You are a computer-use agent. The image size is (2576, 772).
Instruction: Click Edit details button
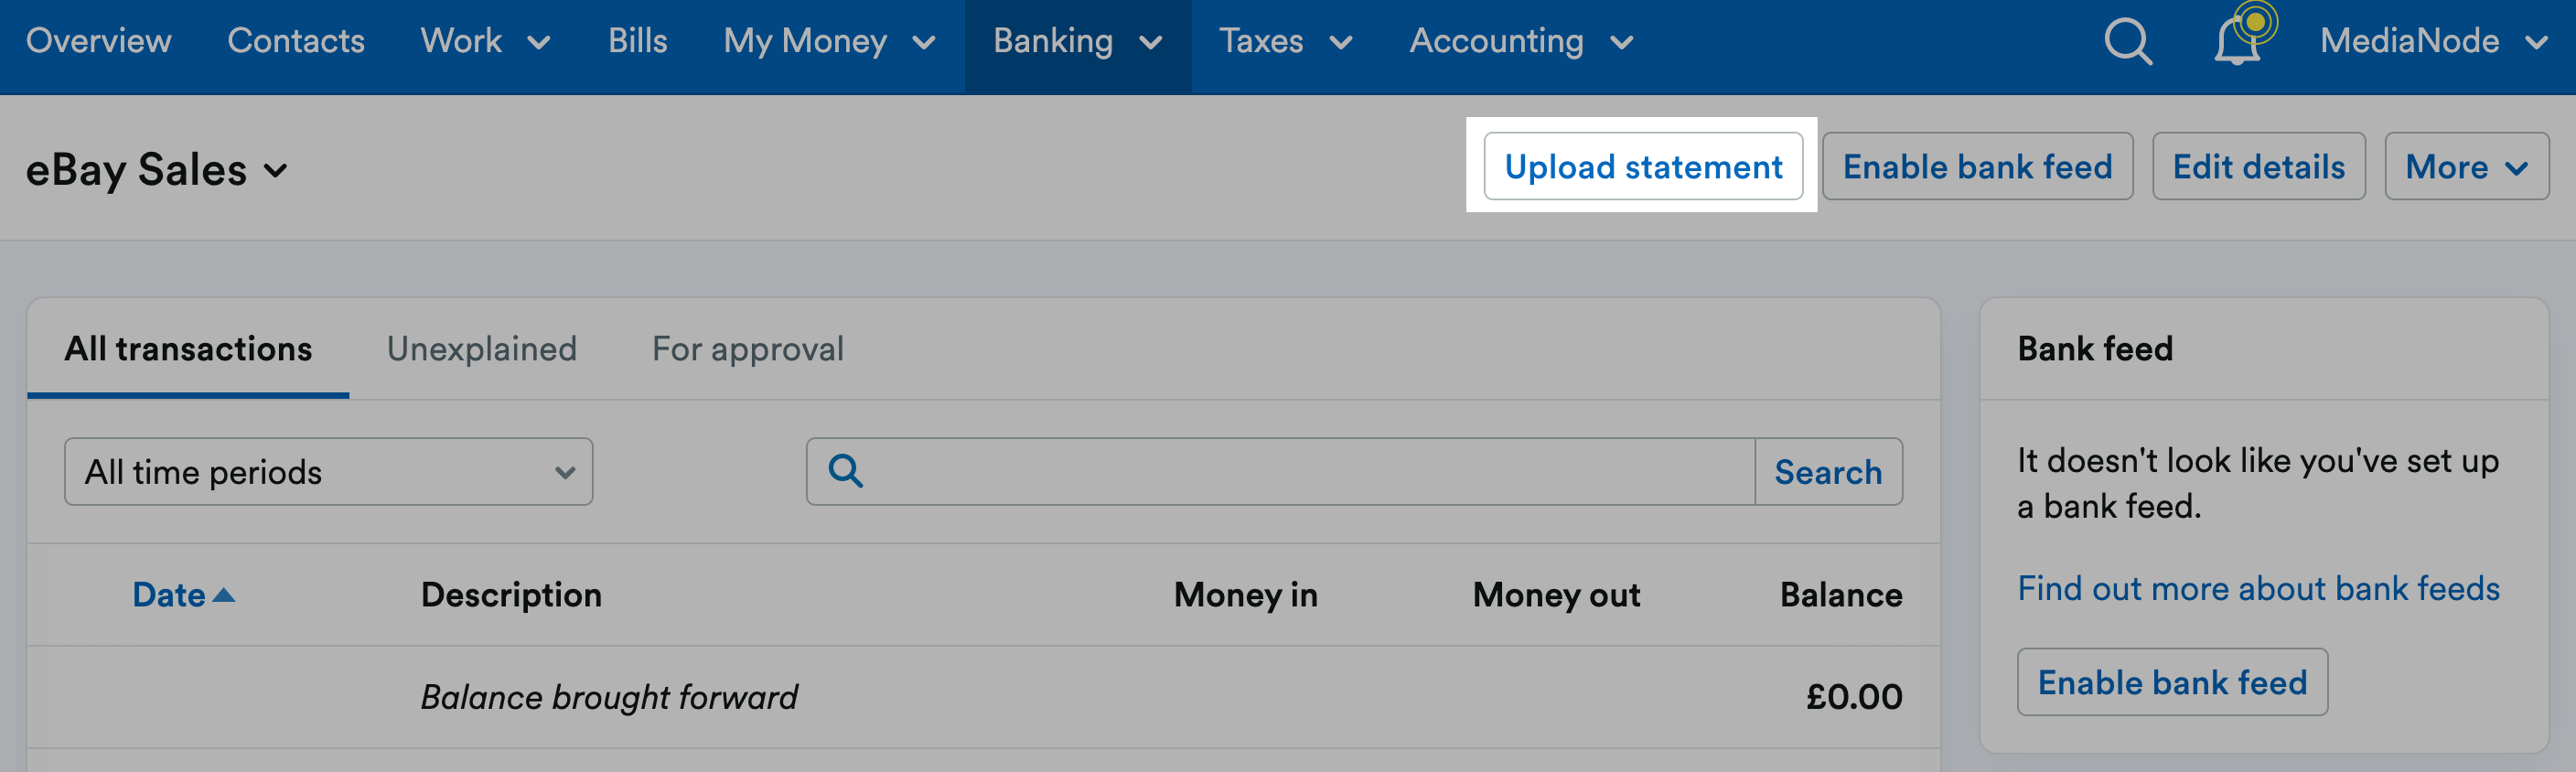point(2258,166)
